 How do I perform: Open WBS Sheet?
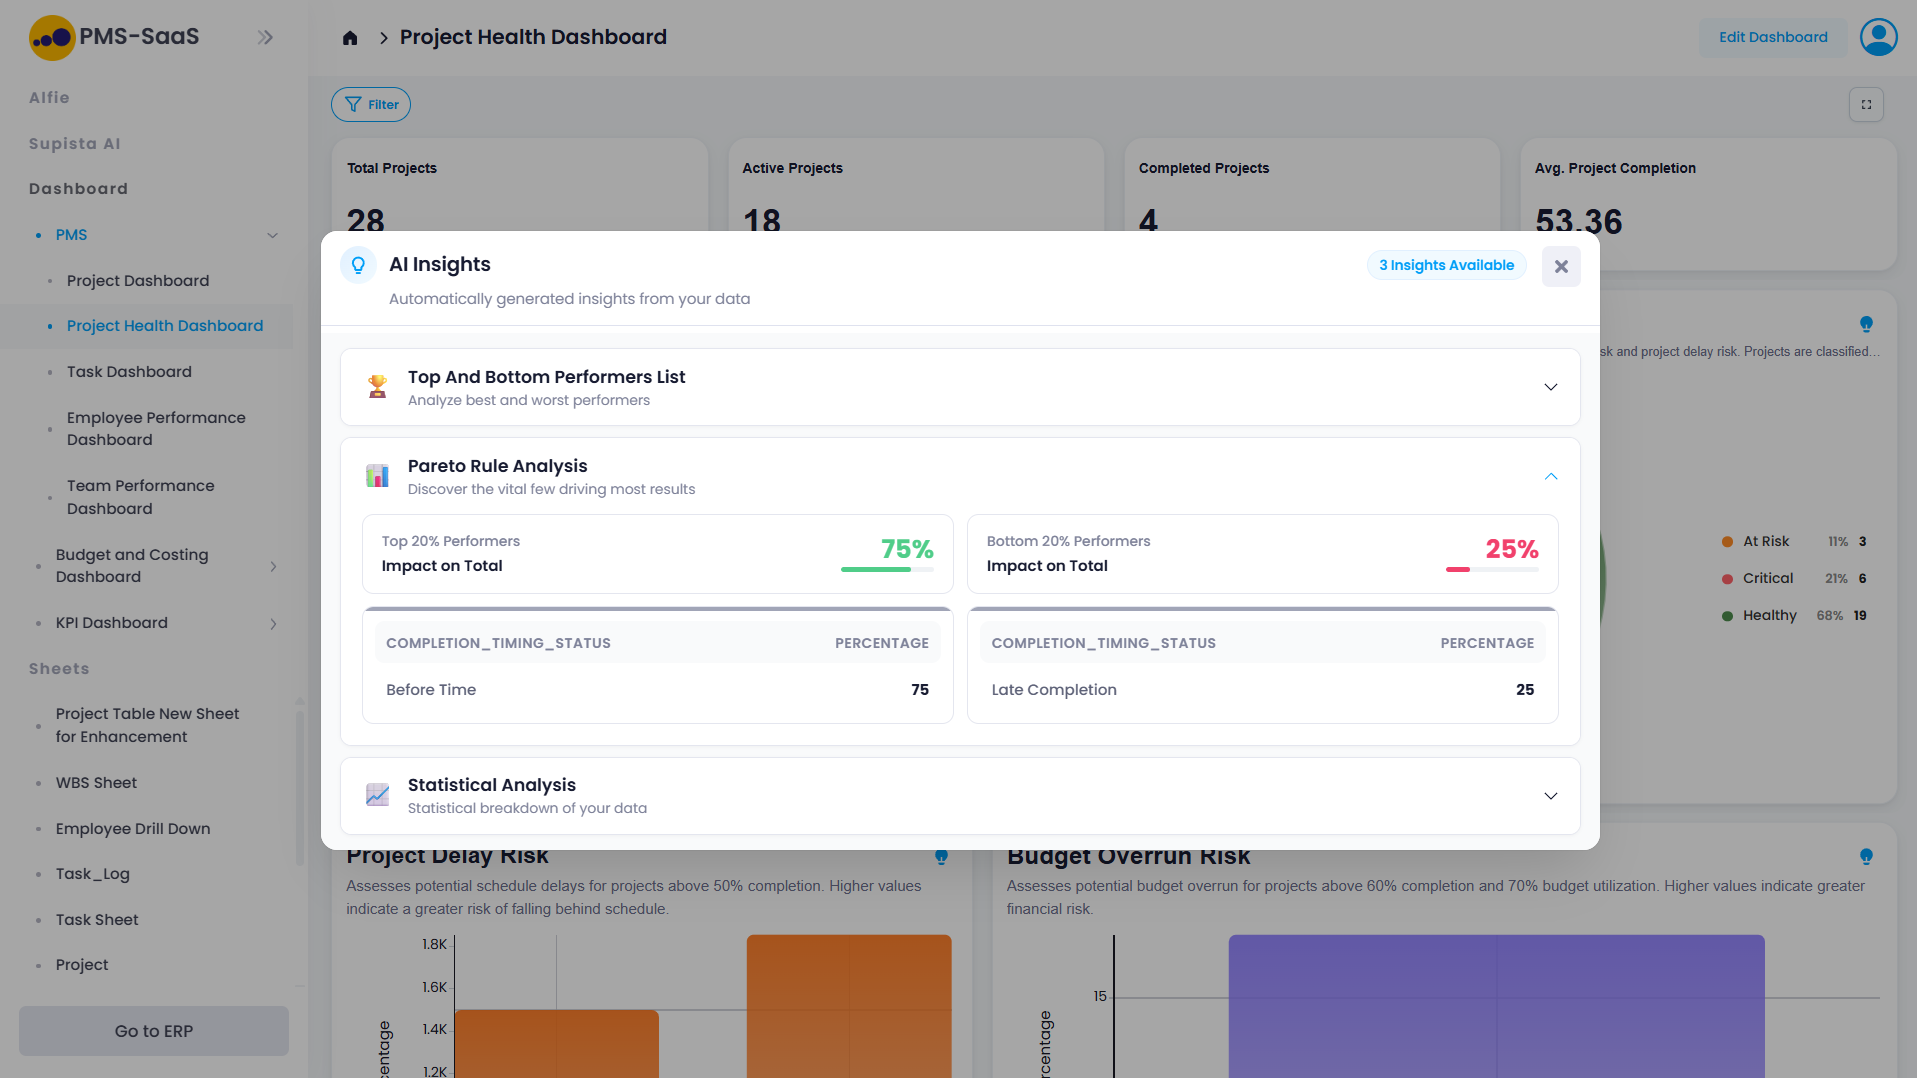click(x=96, y=783)
